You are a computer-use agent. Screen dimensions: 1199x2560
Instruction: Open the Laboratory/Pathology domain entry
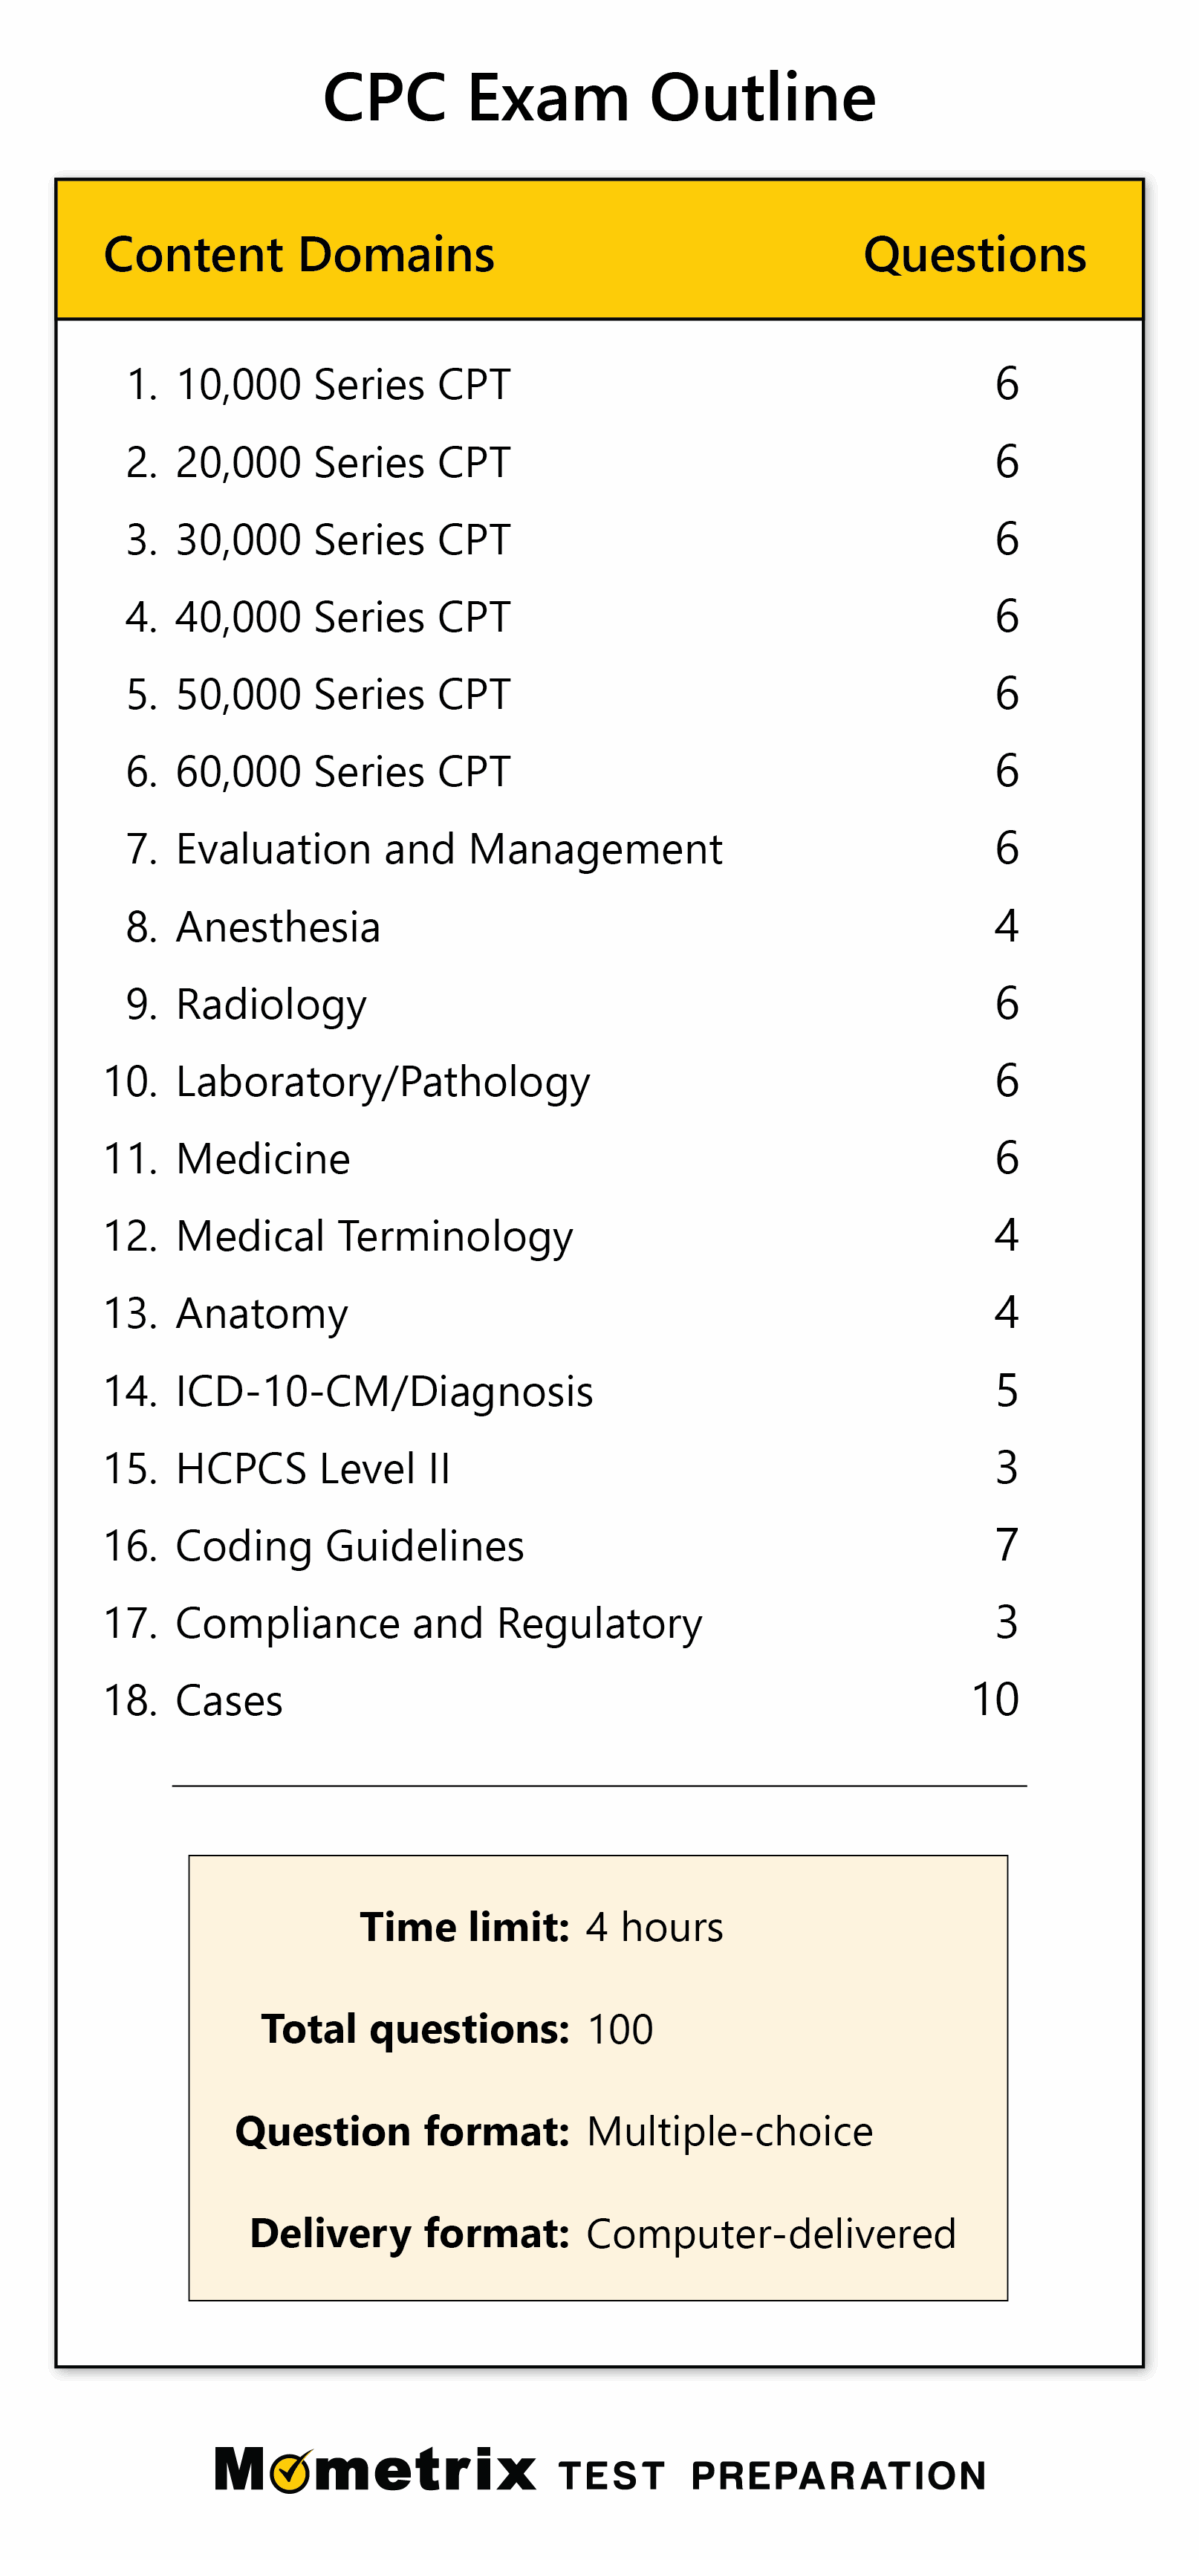coord(382,1082)
